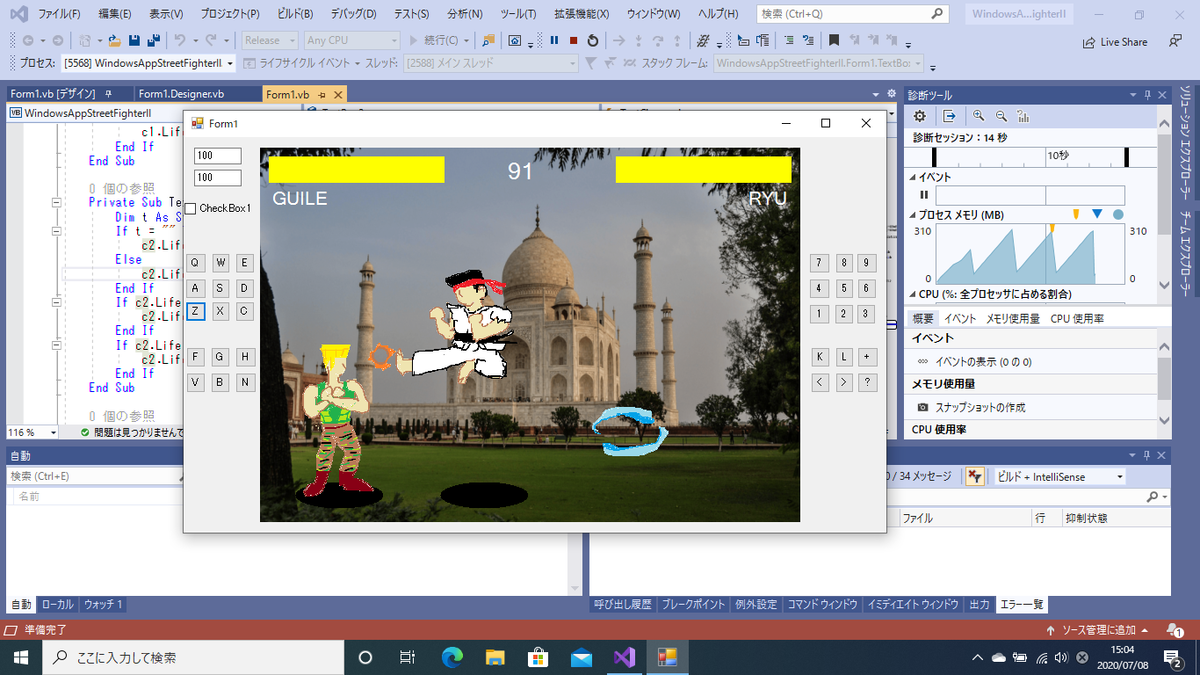
Task: Click the open file folder icon in toolbar
Action: coord(115,40)
